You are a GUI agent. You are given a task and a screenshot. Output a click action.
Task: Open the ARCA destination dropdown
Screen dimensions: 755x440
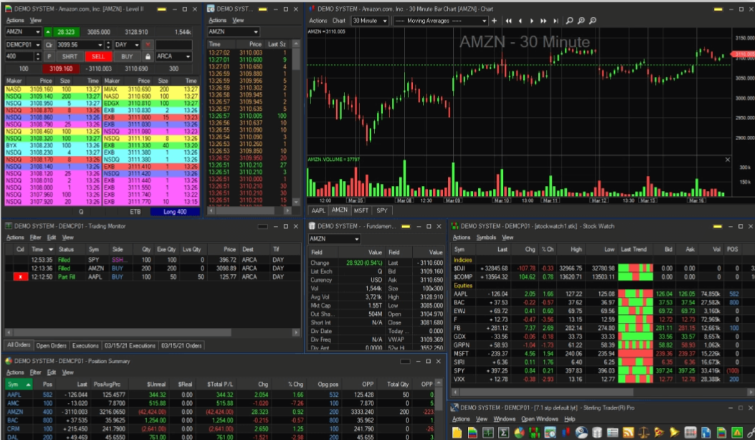pos(188,56)
